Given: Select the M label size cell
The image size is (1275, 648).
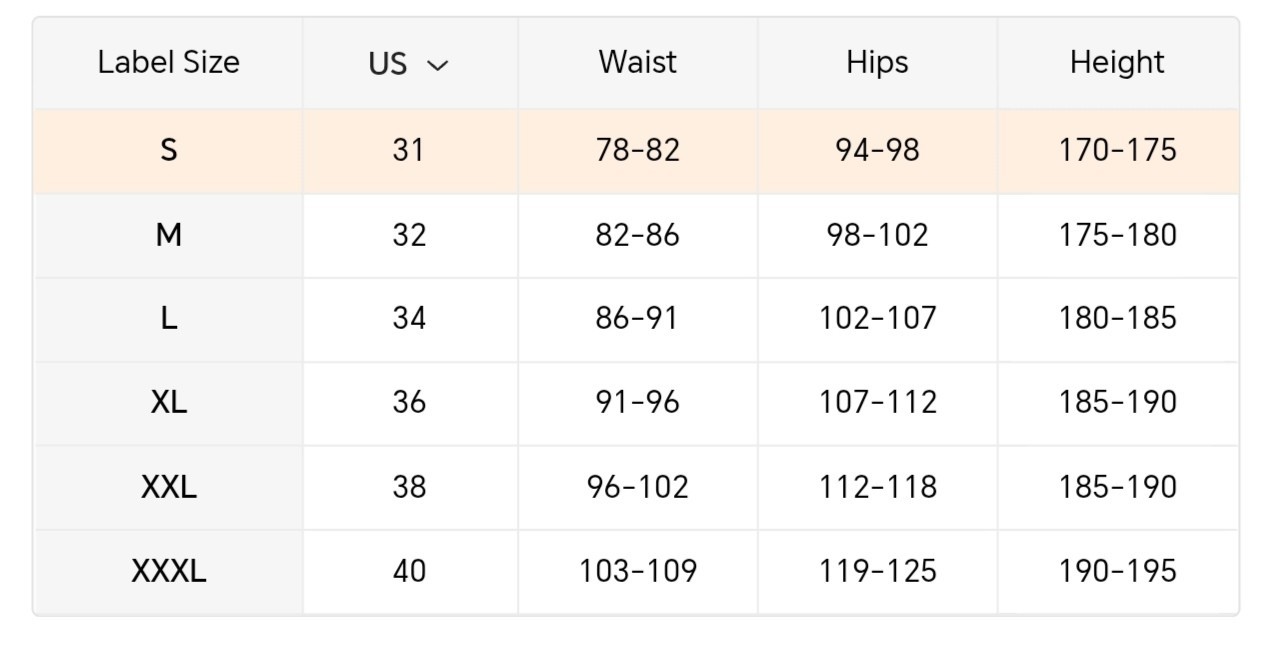Looking at the screenshot, I should pos(168,235).
